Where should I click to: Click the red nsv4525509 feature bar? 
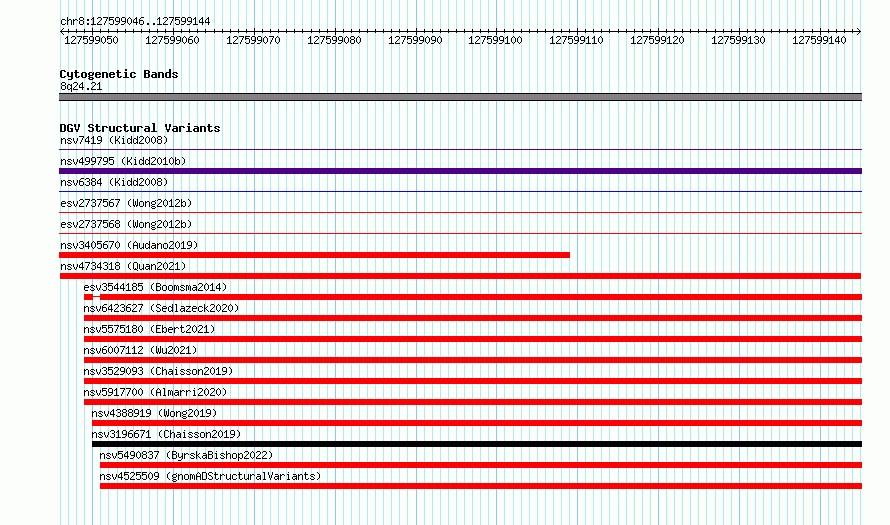click(x=481, y=486)
